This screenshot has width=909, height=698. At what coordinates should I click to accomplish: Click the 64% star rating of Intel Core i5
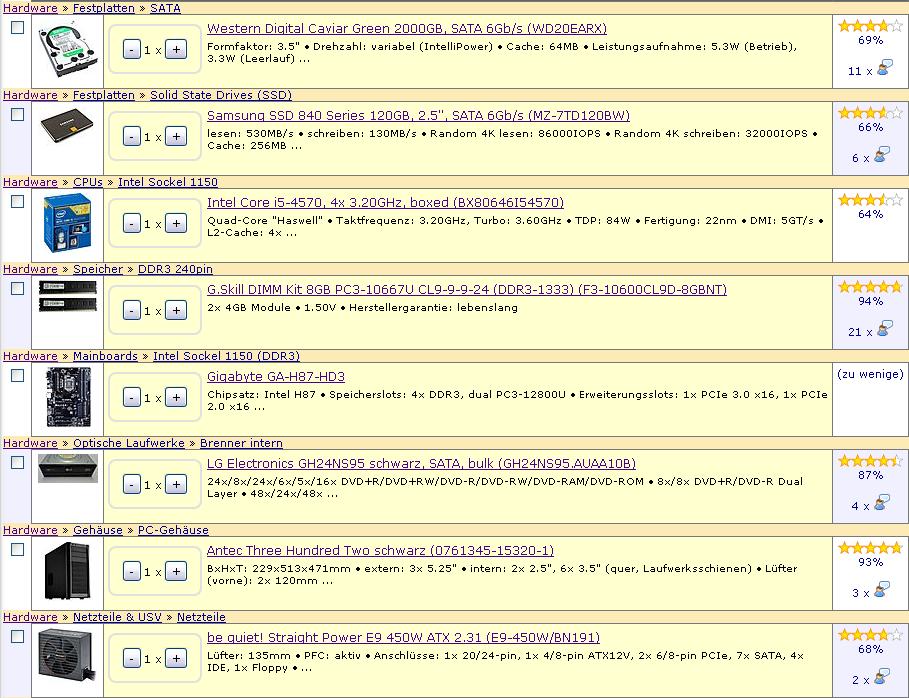(870, 199)
